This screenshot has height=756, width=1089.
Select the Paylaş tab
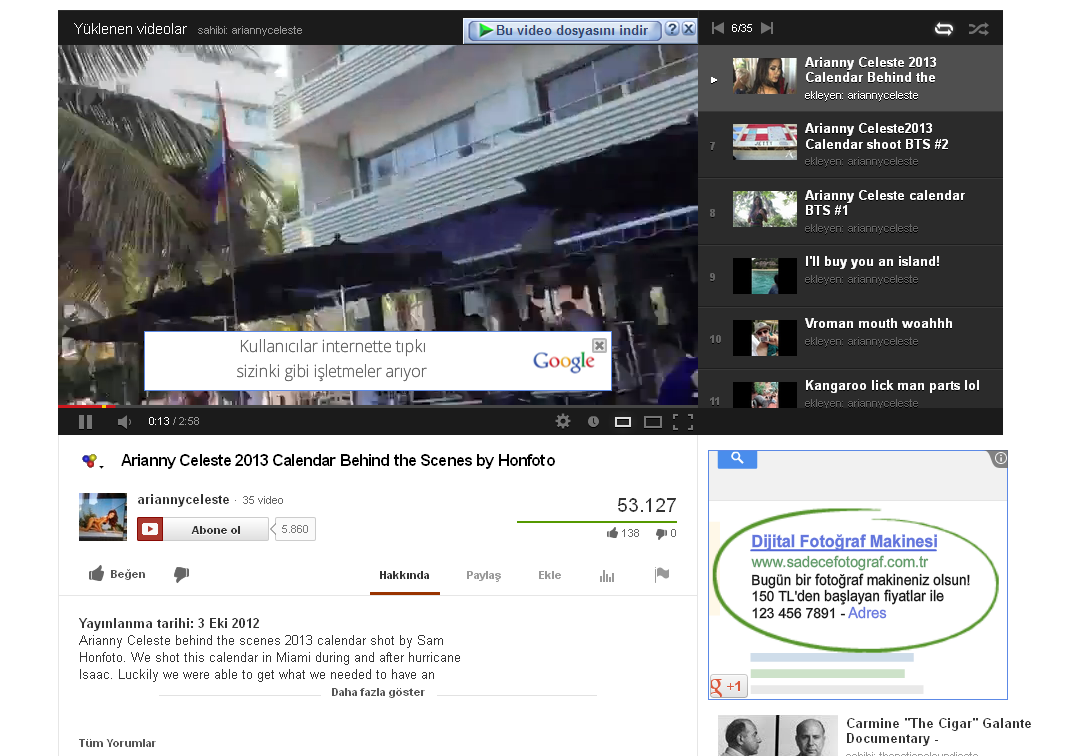pos(483,576)
